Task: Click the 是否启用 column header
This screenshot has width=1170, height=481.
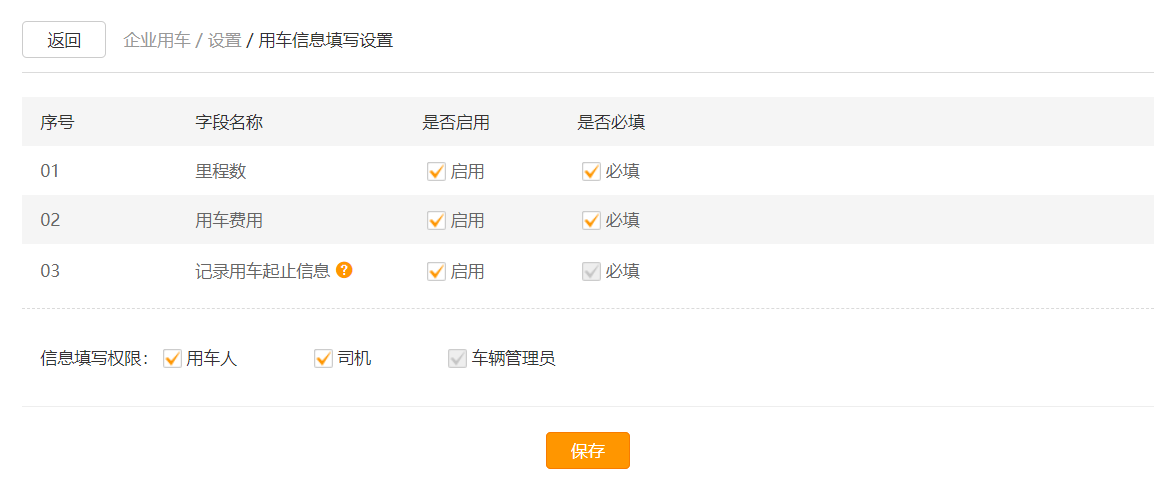Action: (x=456, y=122)
